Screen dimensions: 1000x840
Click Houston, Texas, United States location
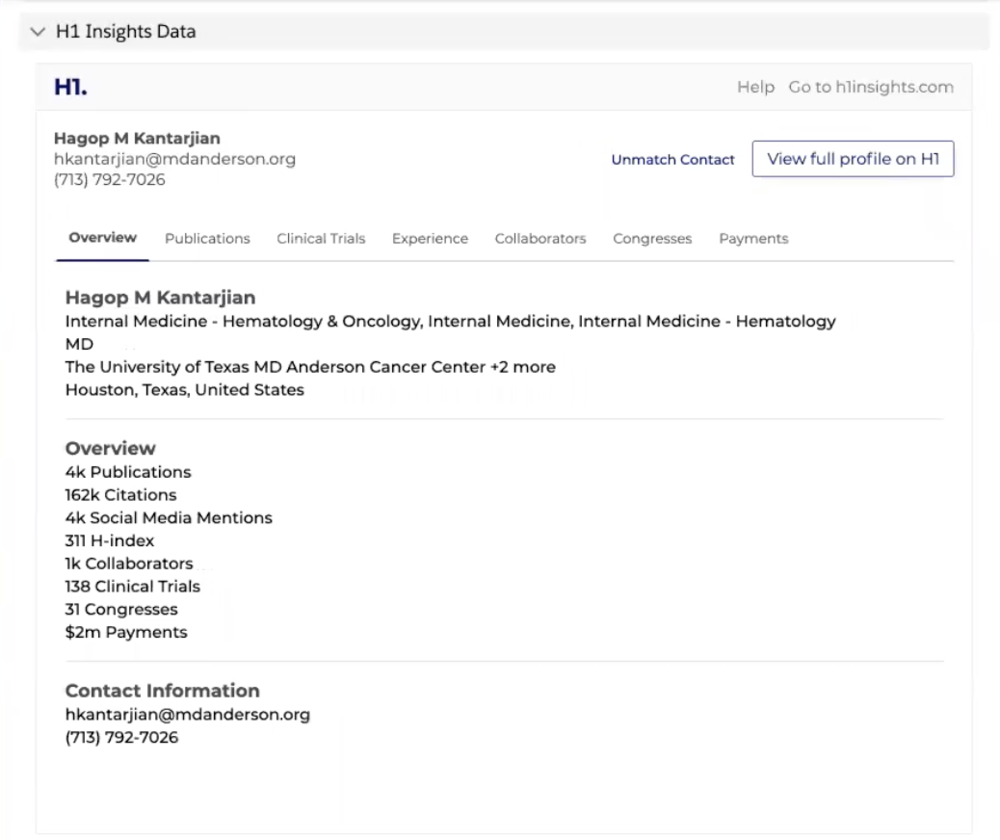tap(184, 390)
